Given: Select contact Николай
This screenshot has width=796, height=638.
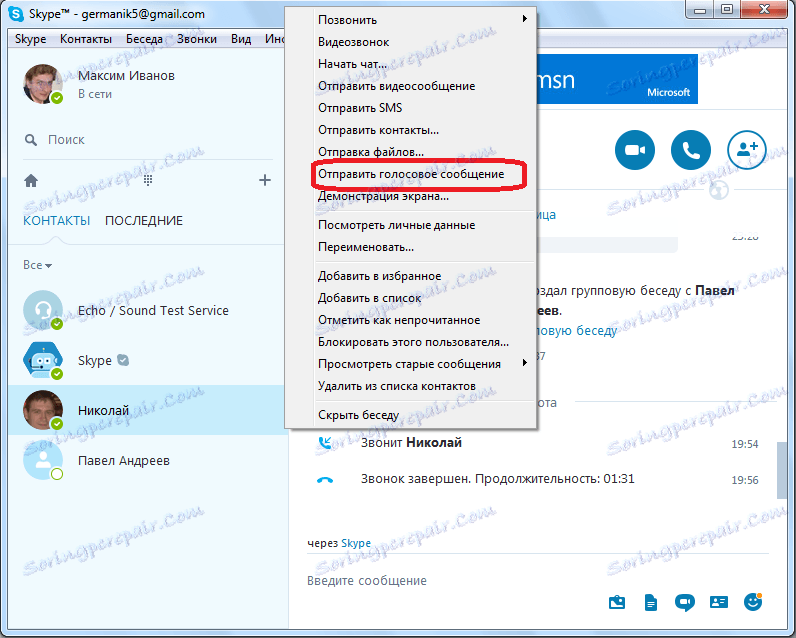Looking at the screenshot, I should pos(148,410).
